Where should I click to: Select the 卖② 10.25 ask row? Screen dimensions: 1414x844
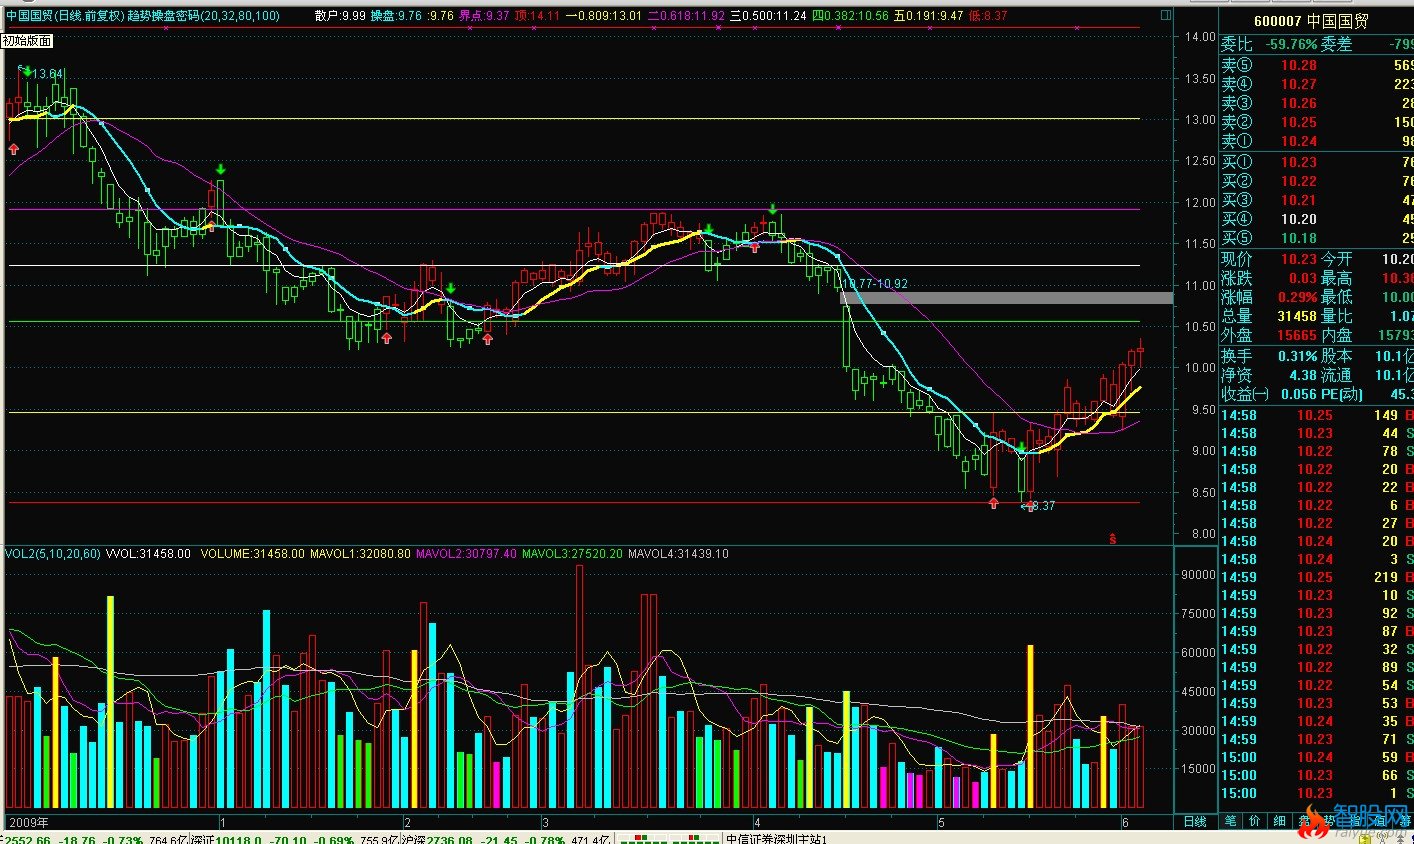click(x=1317, y=122)
